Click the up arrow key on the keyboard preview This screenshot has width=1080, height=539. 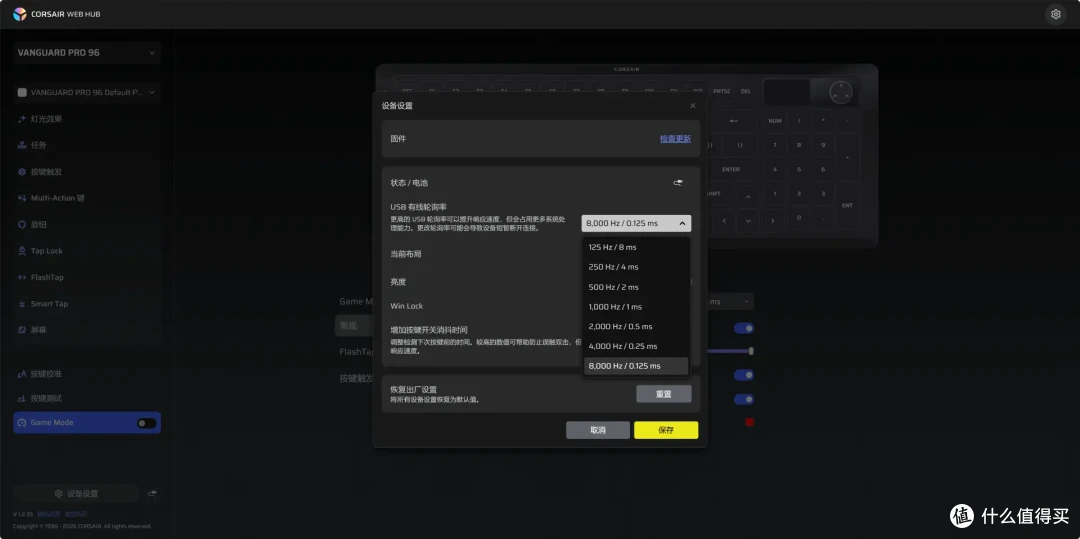pyautogui.click(x=748, y=196)
